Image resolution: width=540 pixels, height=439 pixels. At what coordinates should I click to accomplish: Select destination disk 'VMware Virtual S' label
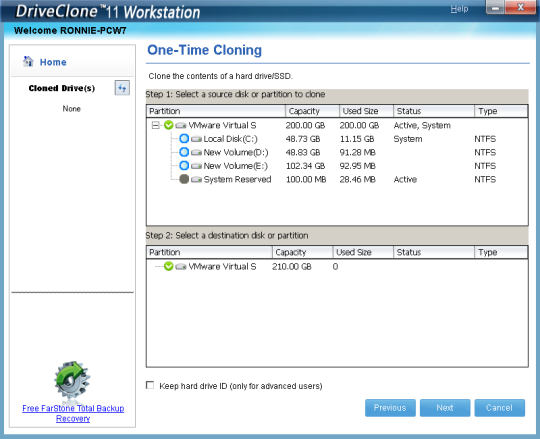tap(222, 266)
